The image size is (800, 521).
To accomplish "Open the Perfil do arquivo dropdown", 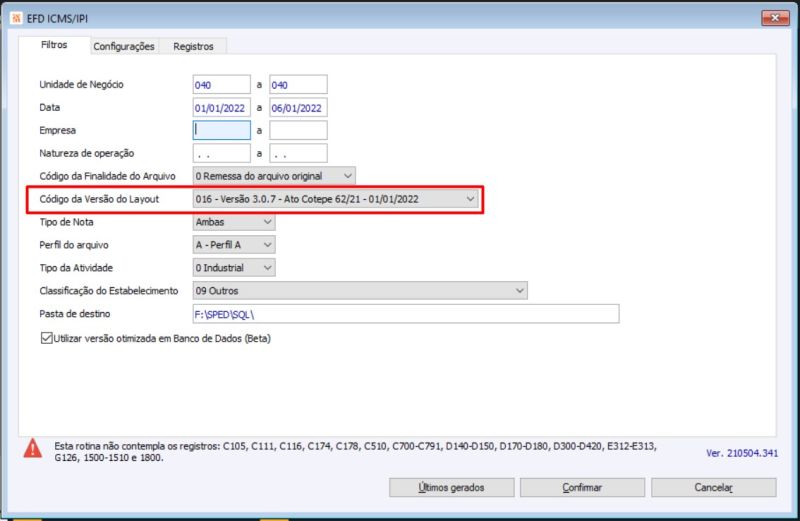I will tap(234, 245).
